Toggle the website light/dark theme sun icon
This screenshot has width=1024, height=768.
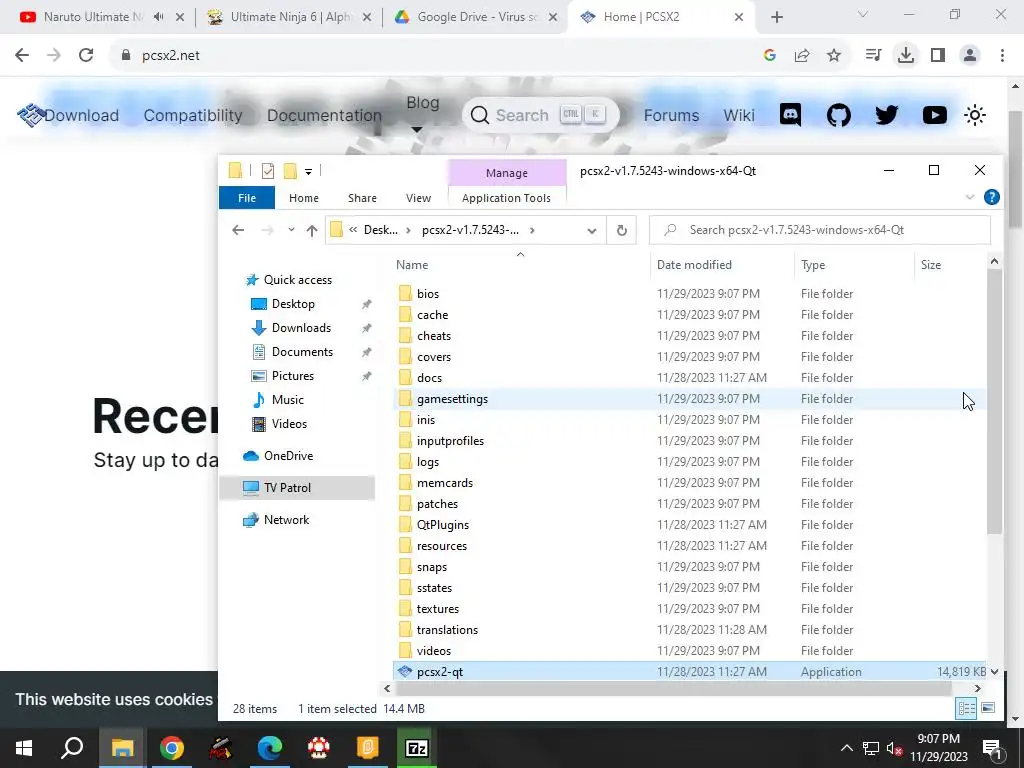975,115
